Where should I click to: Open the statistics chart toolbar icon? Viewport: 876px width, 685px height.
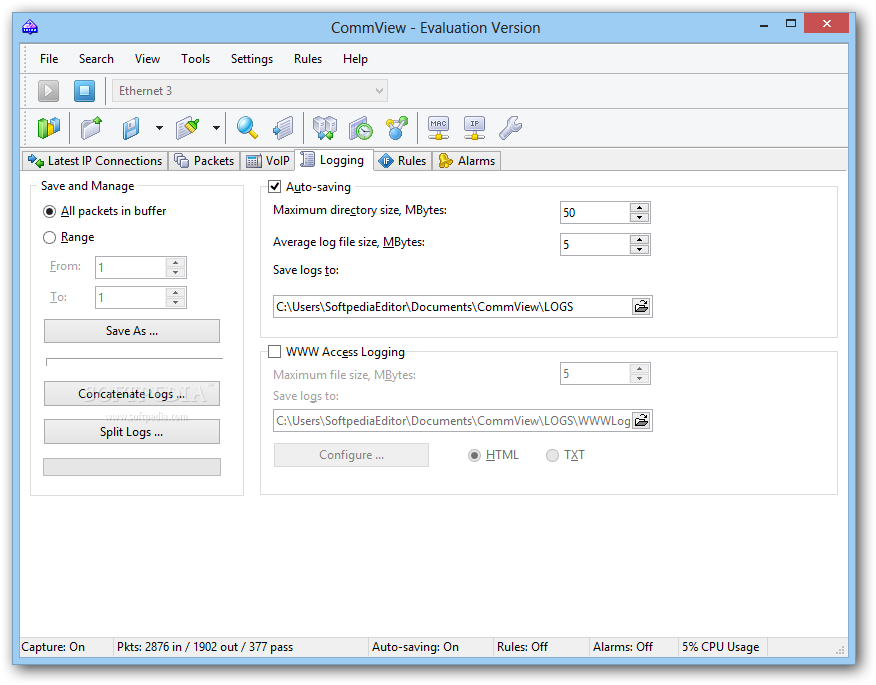coord(49,128)
